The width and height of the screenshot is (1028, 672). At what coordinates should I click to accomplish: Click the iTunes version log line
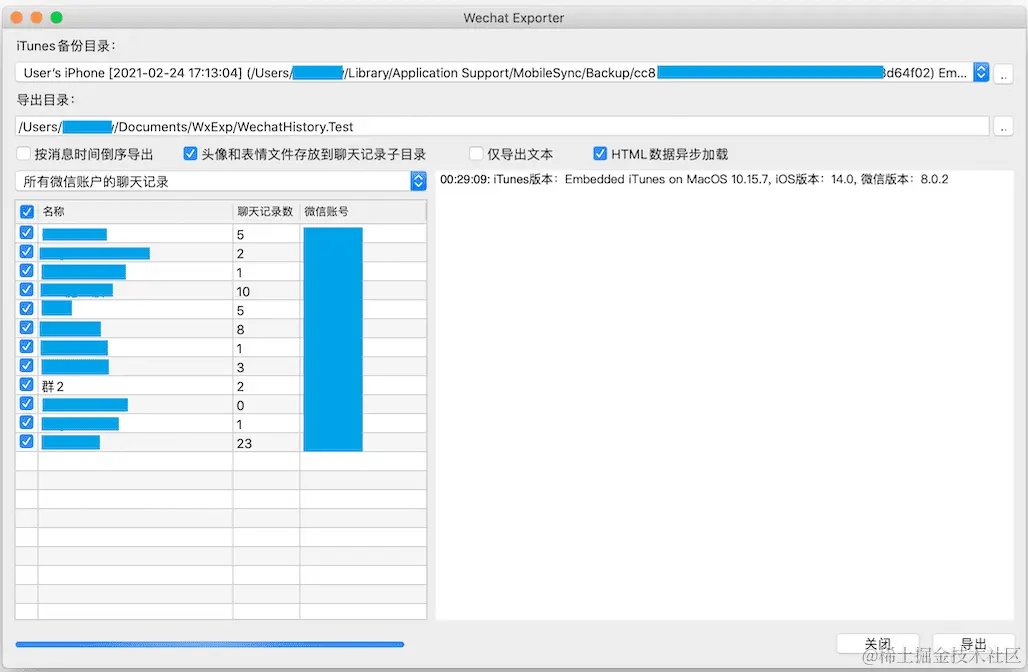[x=694, y=179]
